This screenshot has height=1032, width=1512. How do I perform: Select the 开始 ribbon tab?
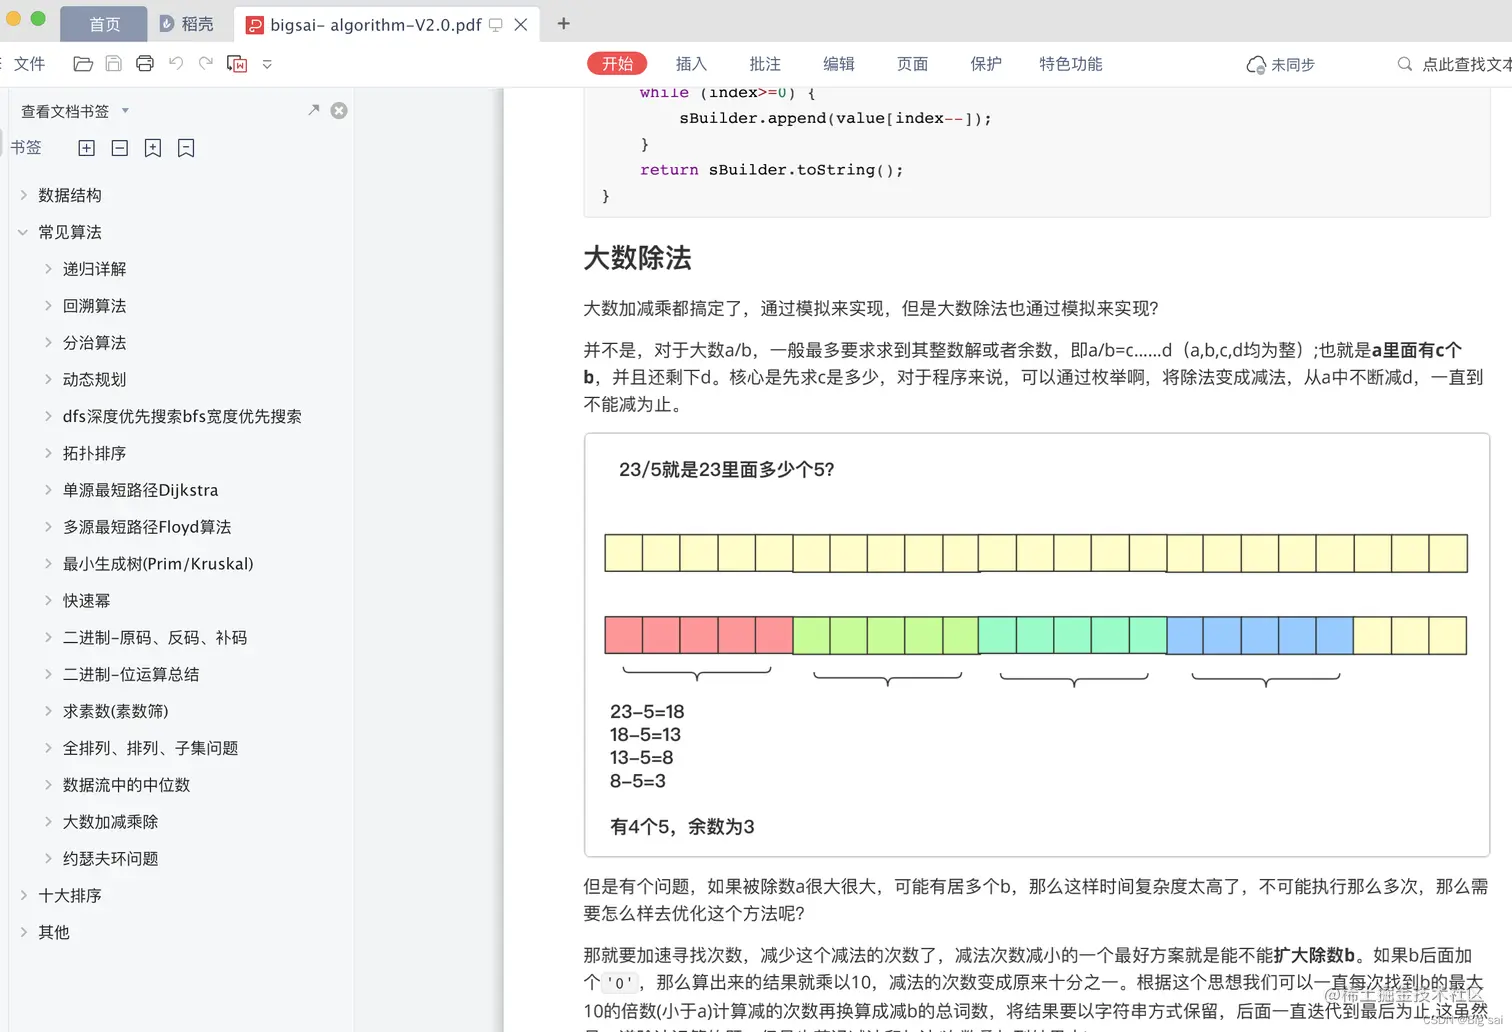617,64
